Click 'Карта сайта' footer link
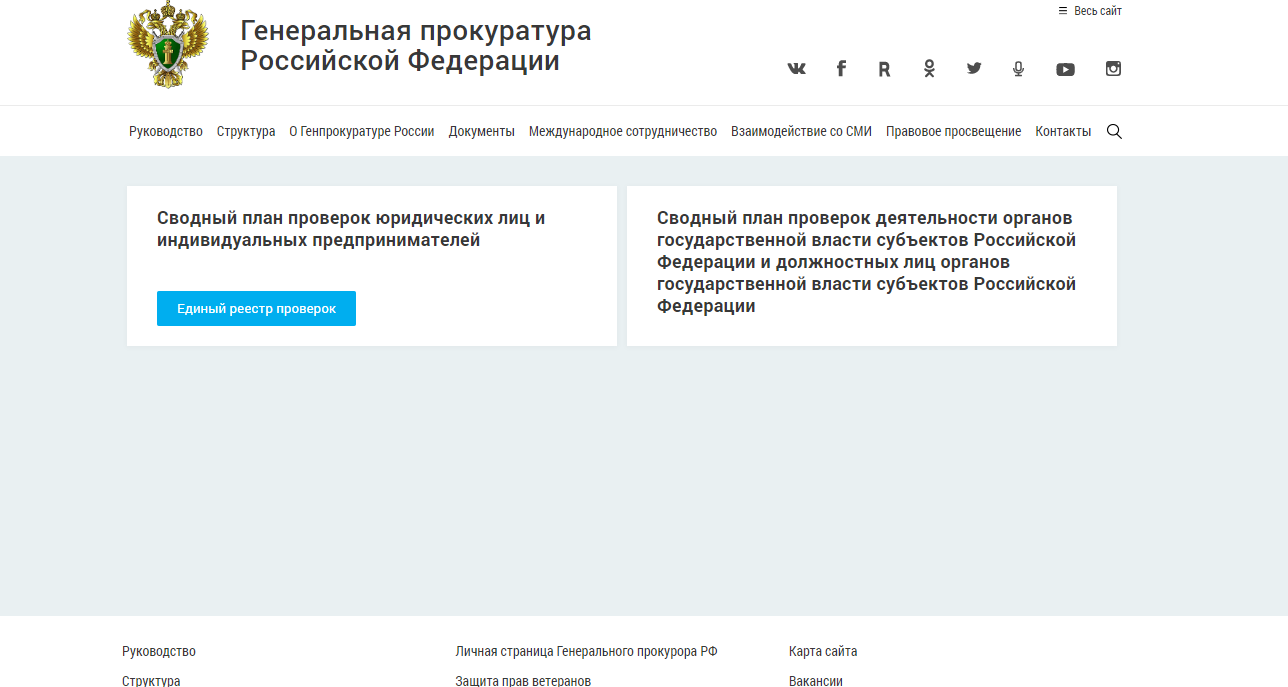The height and width of the screenshot is (687, 1288). [x=823, y=651]
